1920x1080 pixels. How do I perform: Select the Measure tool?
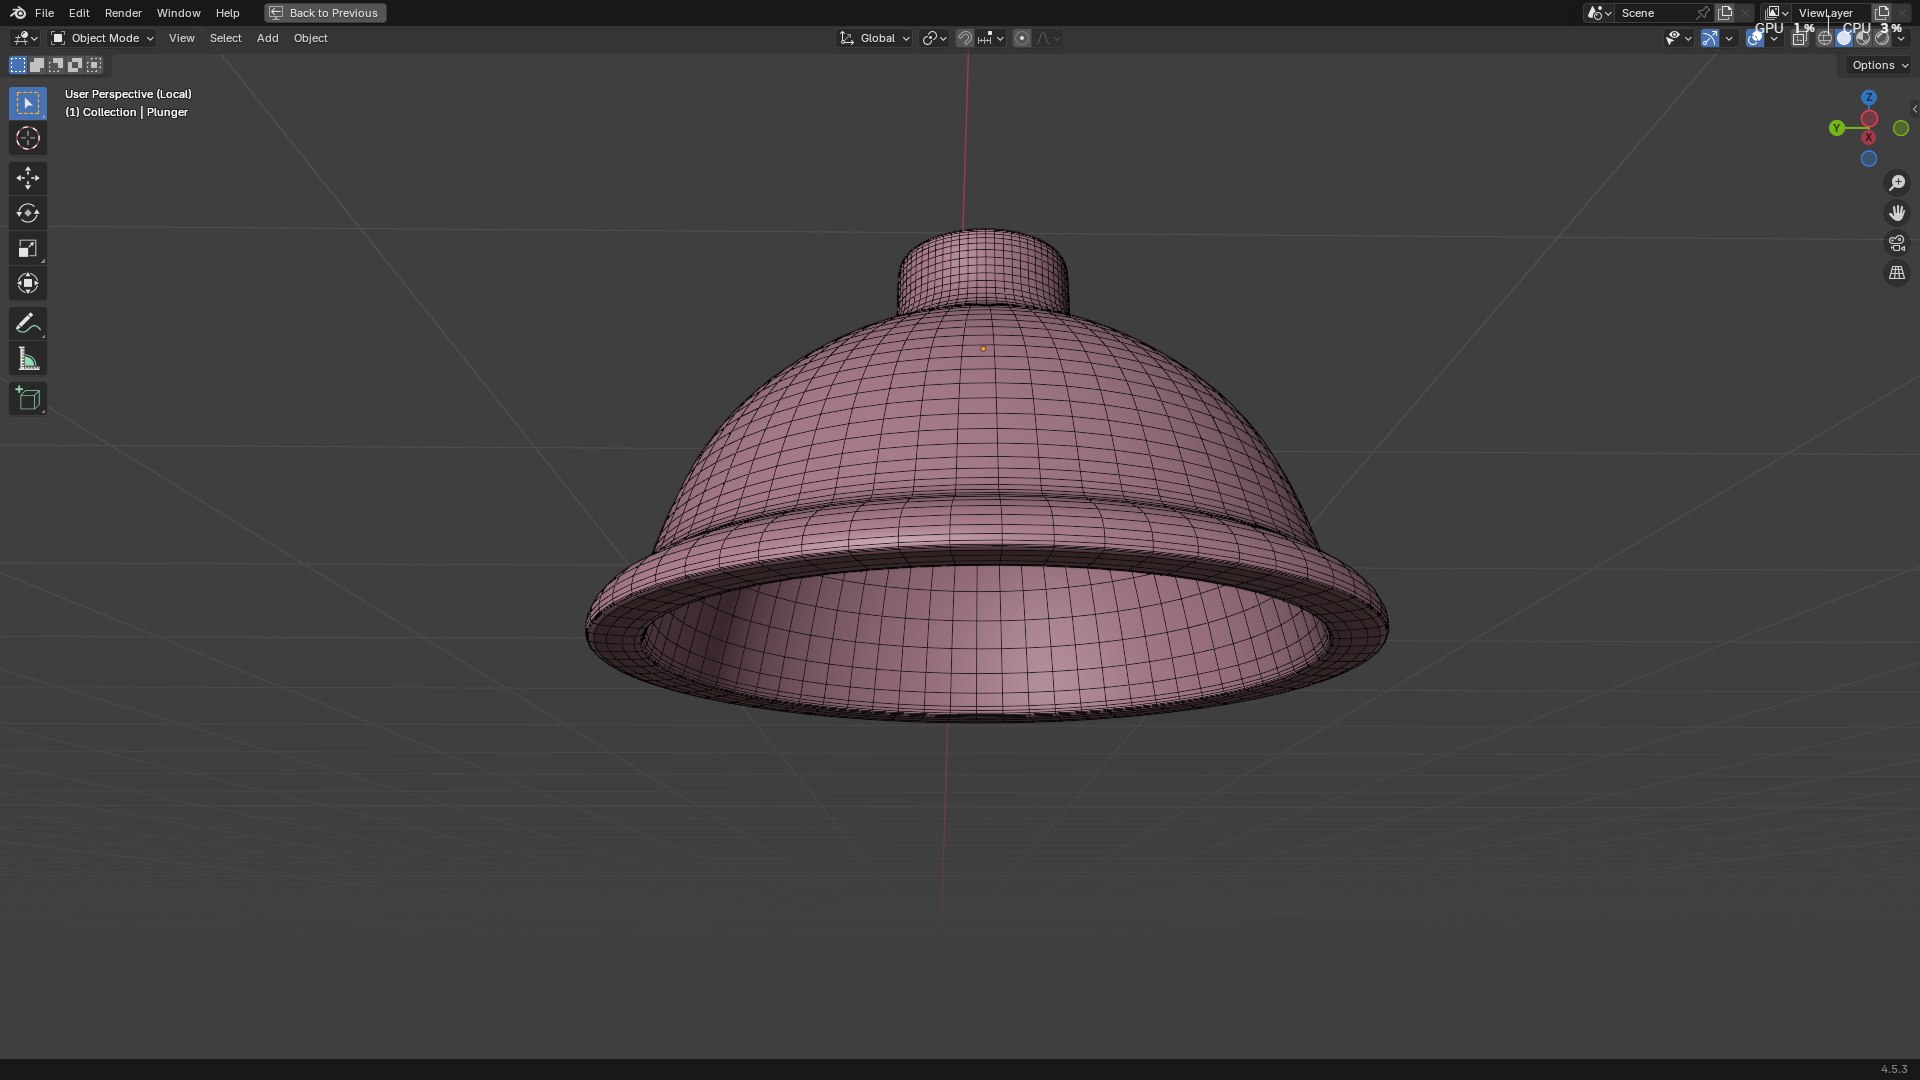point(28,358)
